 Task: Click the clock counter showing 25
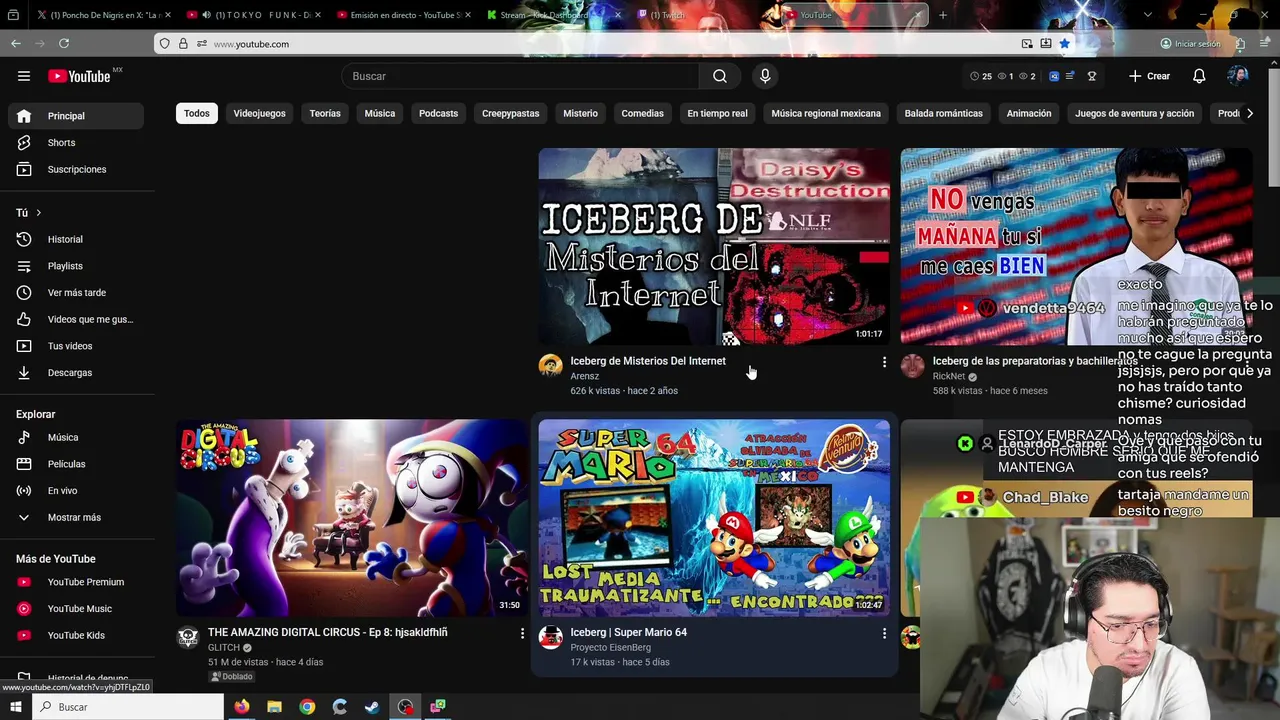[981, 76]
